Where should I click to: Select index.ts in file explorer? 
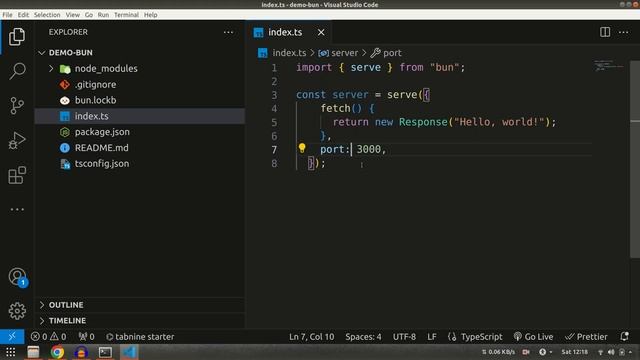[x=140, y=116]
